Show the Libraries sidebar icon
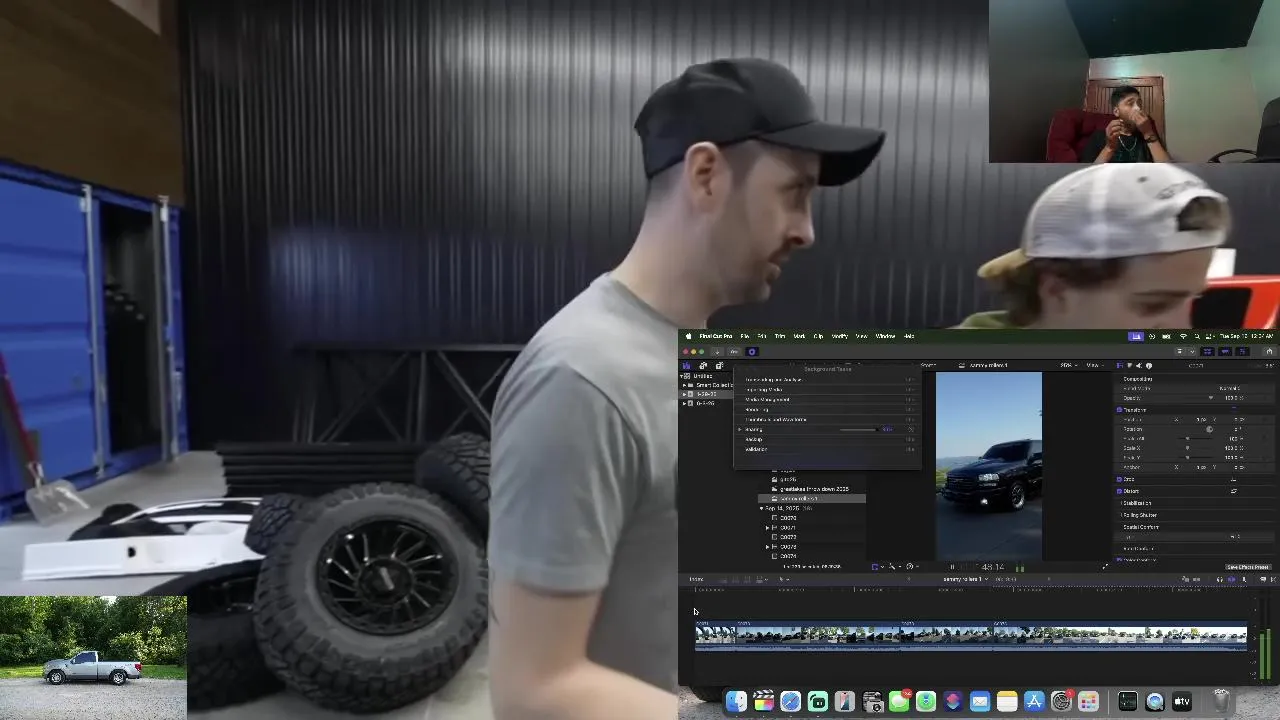 pos(686,366)
